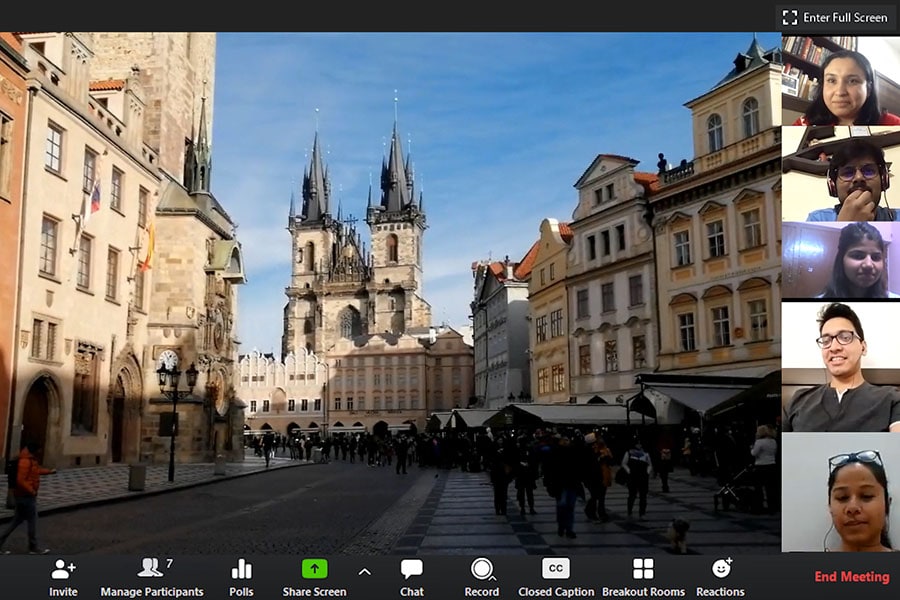This screenshot has width=900, height=600.
Task: Select video of man in gray shirt
Action: 840,366
